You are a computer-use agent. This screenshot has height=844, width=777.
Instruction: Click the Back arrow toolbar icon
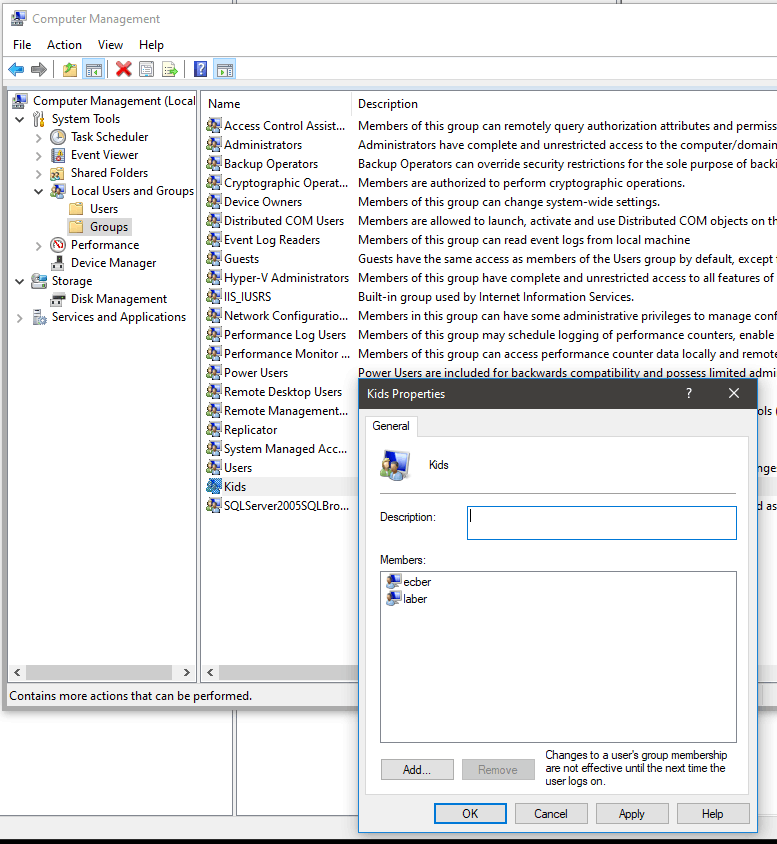(x=17, y=69)
